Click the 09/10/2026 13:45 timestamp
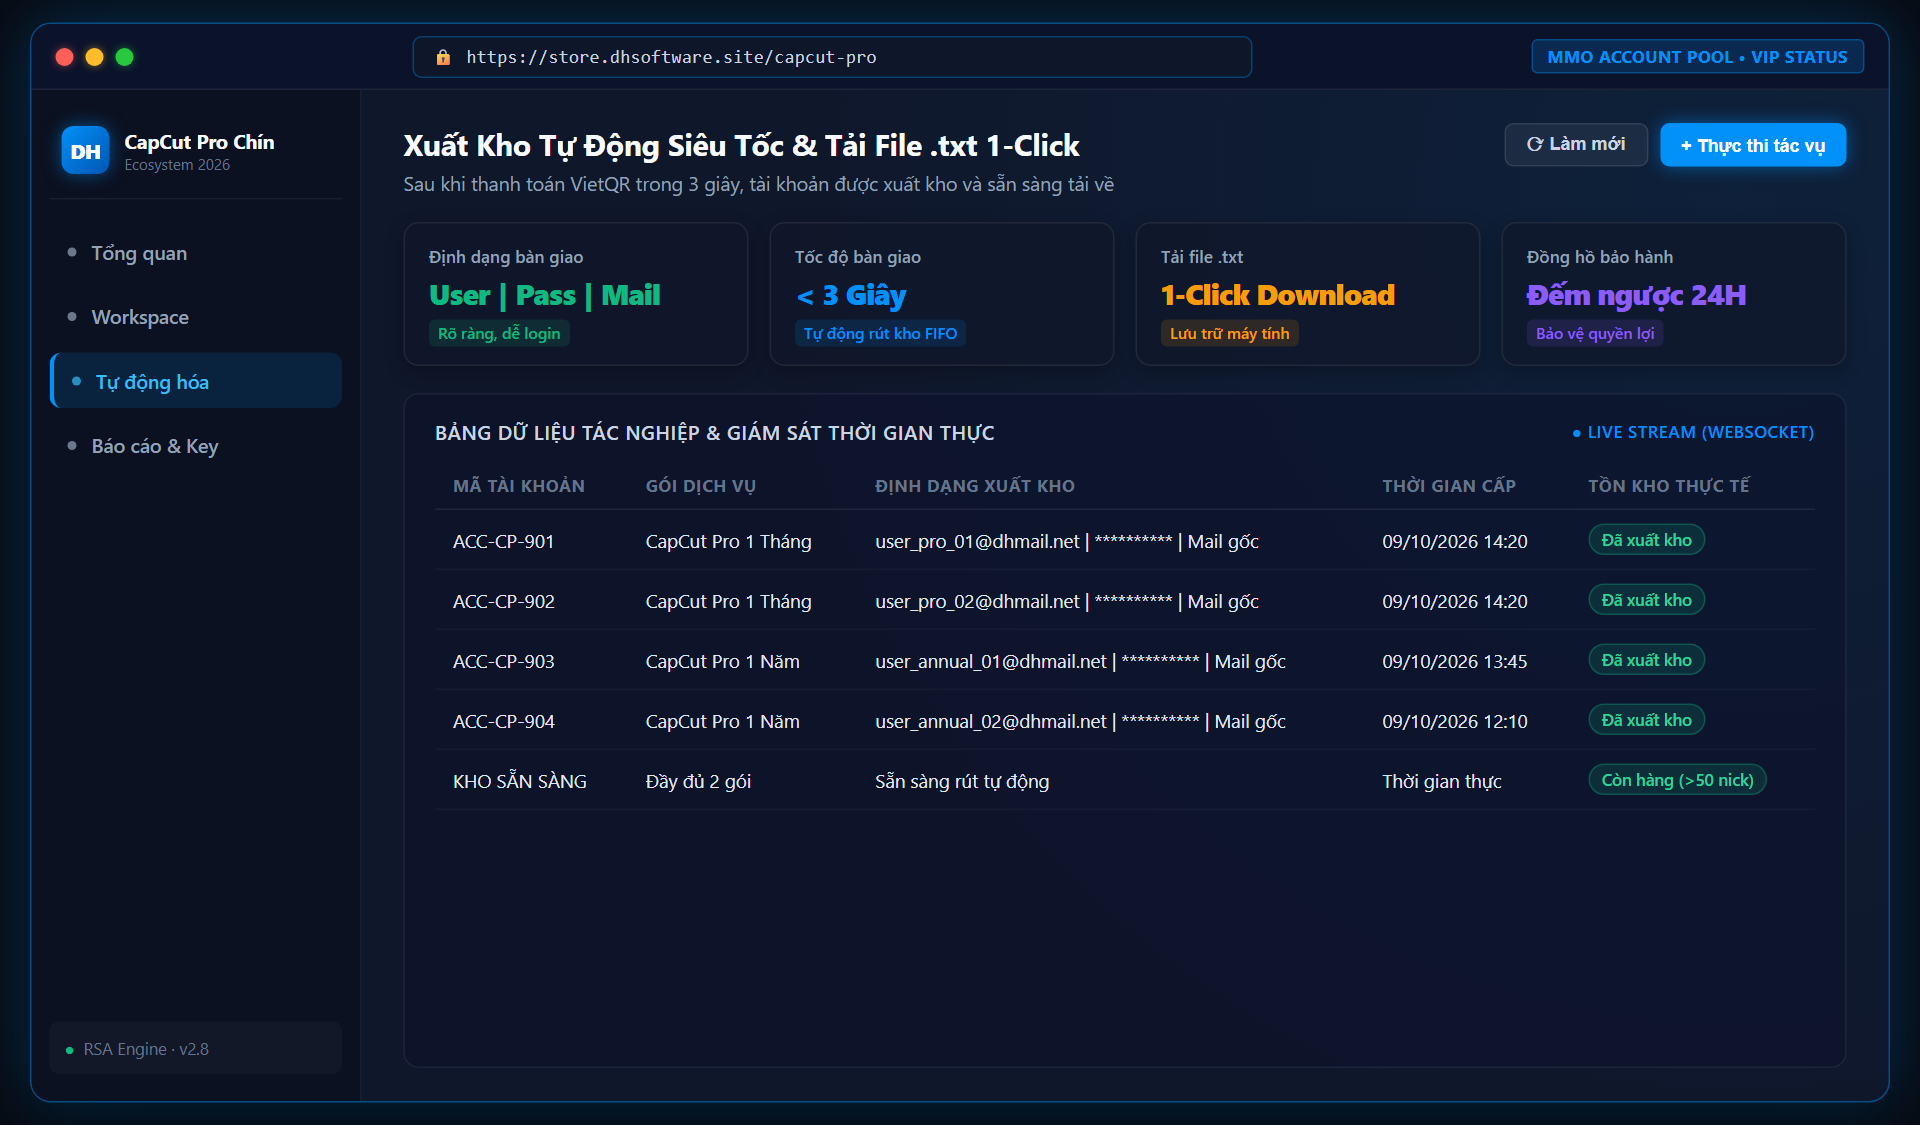The image size is (1920, 1125). [1454, 661]
